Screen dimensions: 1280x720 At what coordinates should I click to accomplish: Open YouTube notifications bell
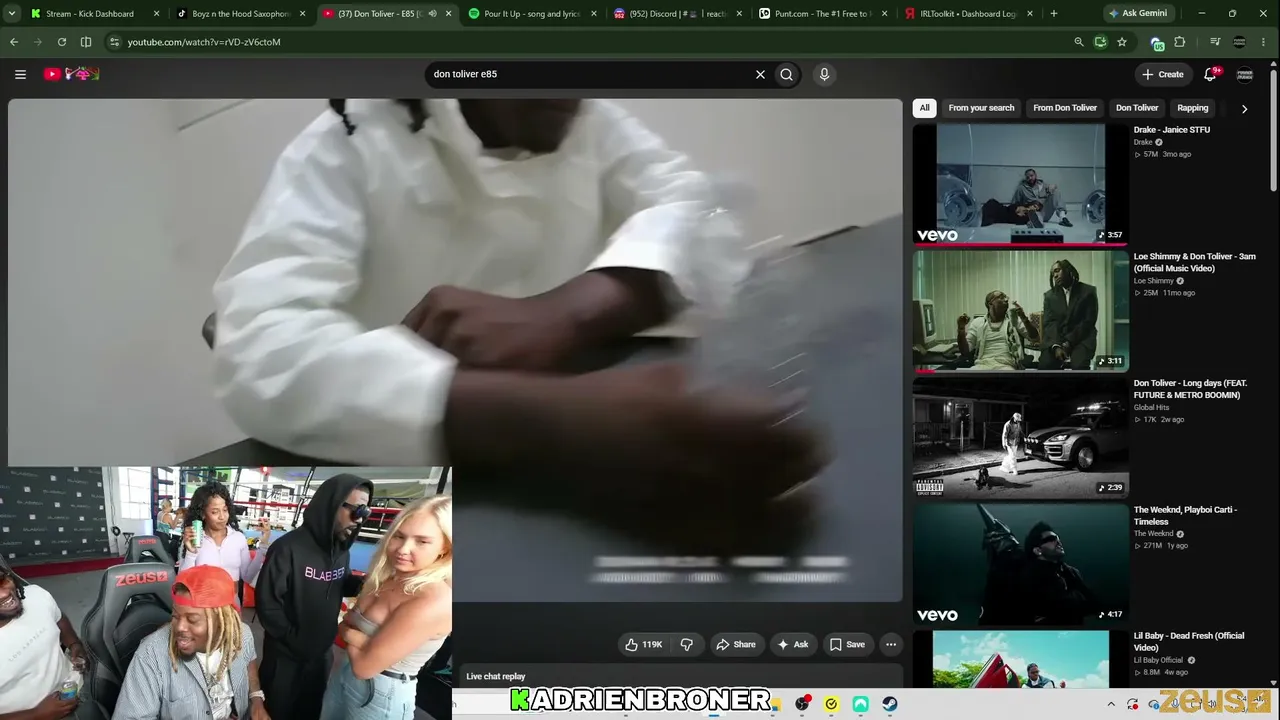[1210, 74]
